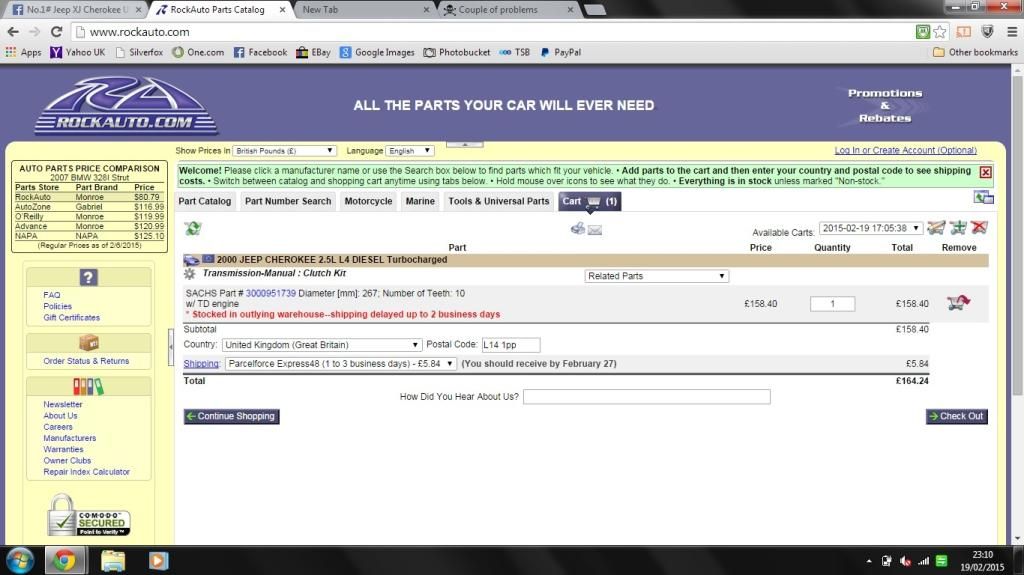This screenshot has width=1024, height=575.
Task: Go back with browser arrow
Action: [x=13, y=31]
